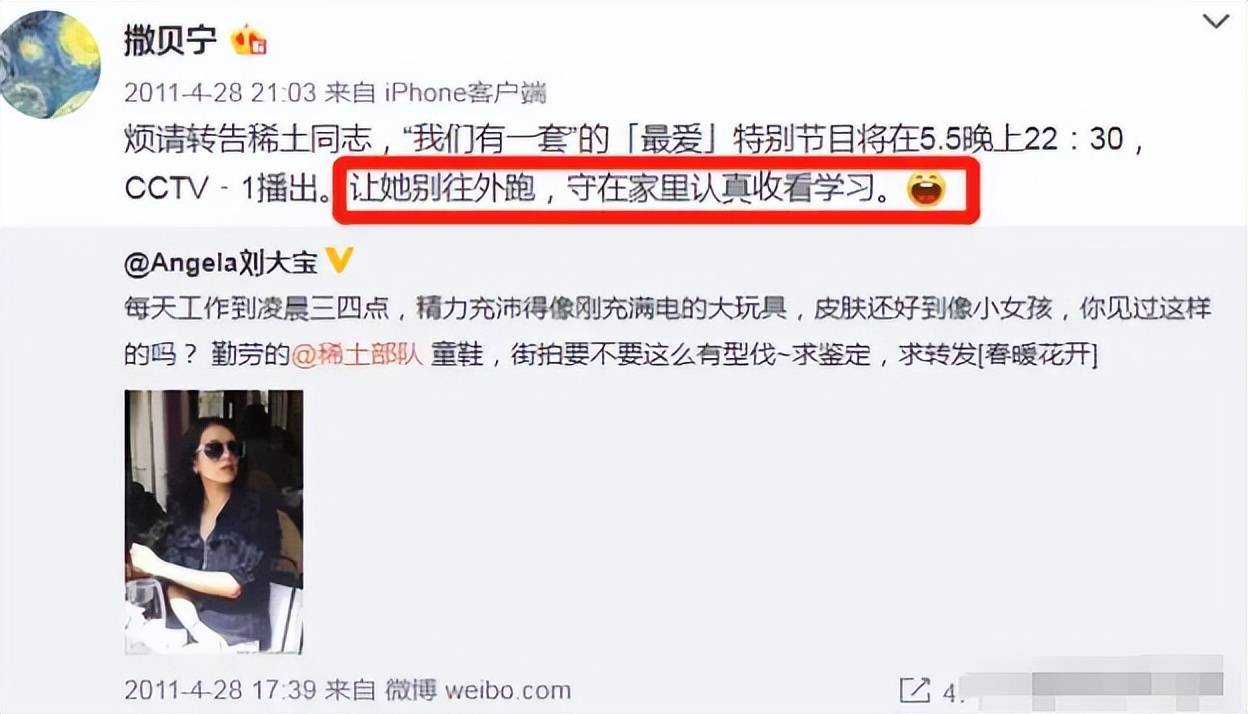Click the iPhone客户端 source link
Image resolution: width=1248 pixels, height=714 pixels.
pyautogui.click(x=465, y=92)
